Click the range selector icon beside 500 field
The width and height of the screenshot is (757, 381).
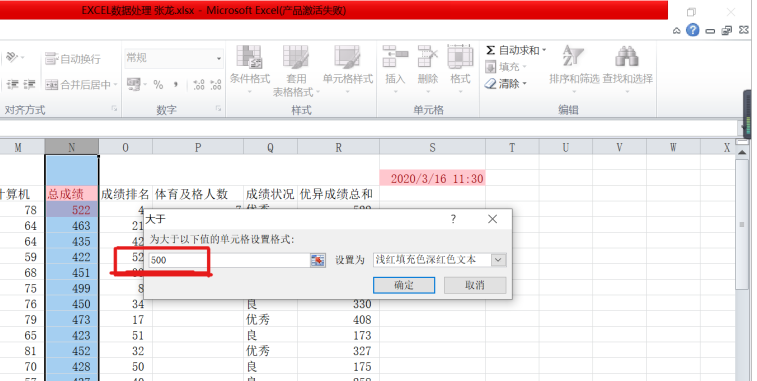point(318,260)
